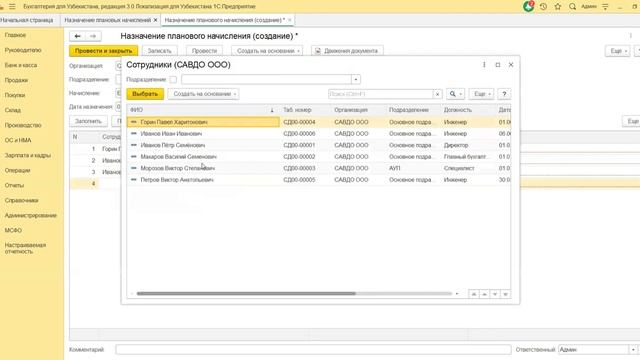Open the Главное section
The width and height of the screenshot is (640, 360).
[15, 35]
